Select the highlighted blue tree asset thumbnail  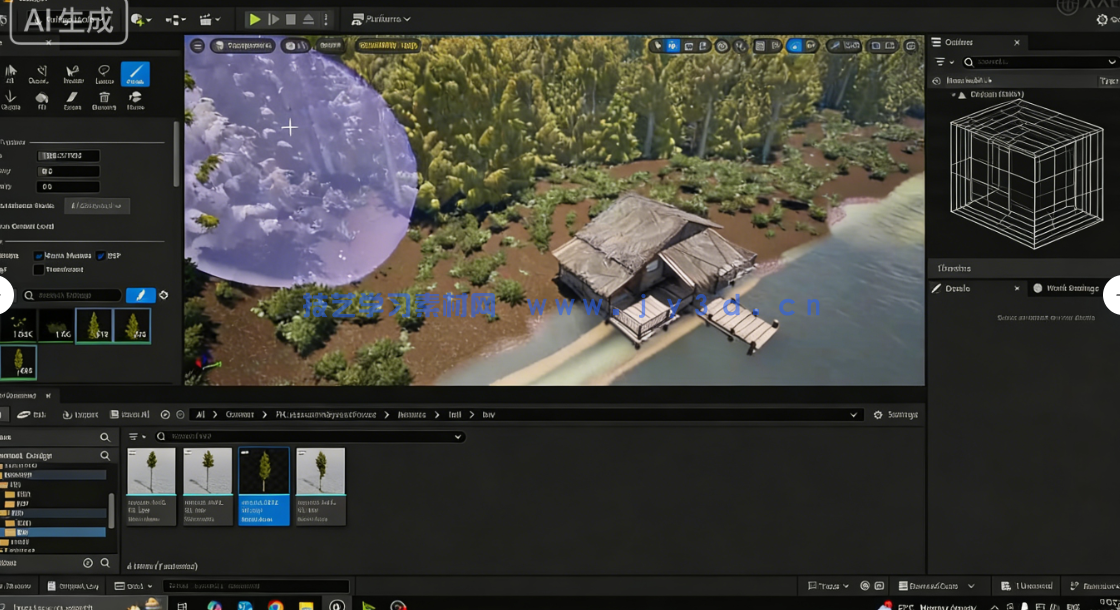pos(264,485)
